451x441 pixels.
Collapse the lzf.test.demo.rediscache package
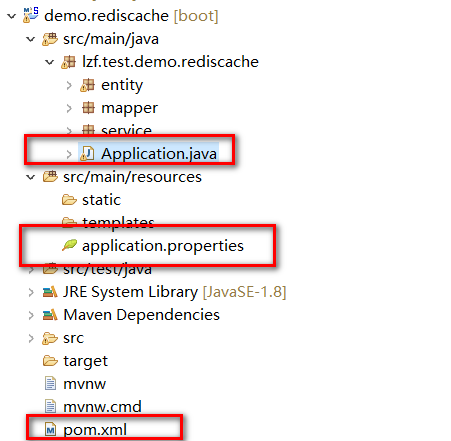(x=50, y=62)
